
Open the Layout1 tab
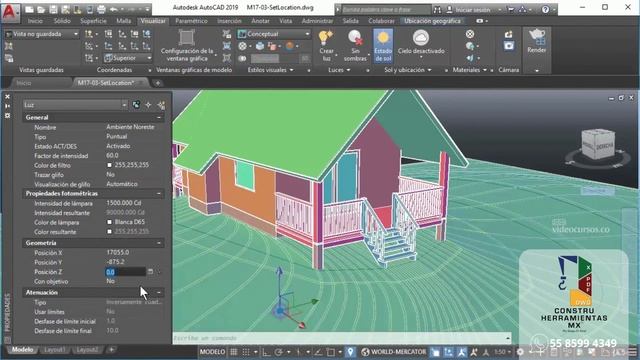[x=54, y=350]
